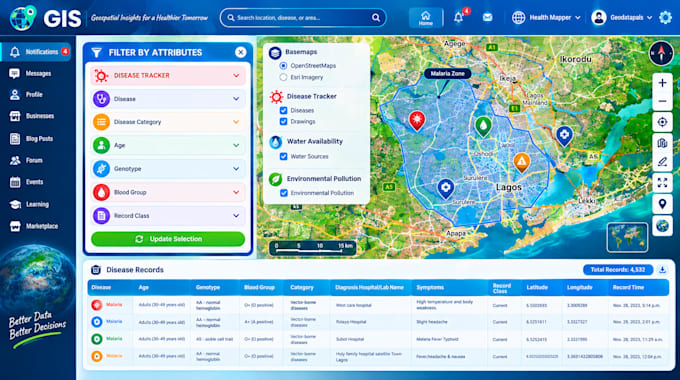Sort table by Record Time header

(628, 288)
